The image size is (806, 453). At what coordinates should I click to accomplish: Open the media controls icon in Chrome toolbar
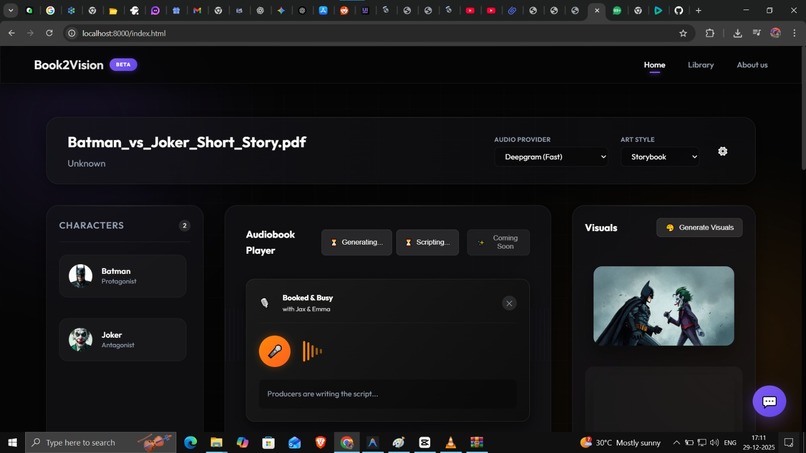pos(756,33)
